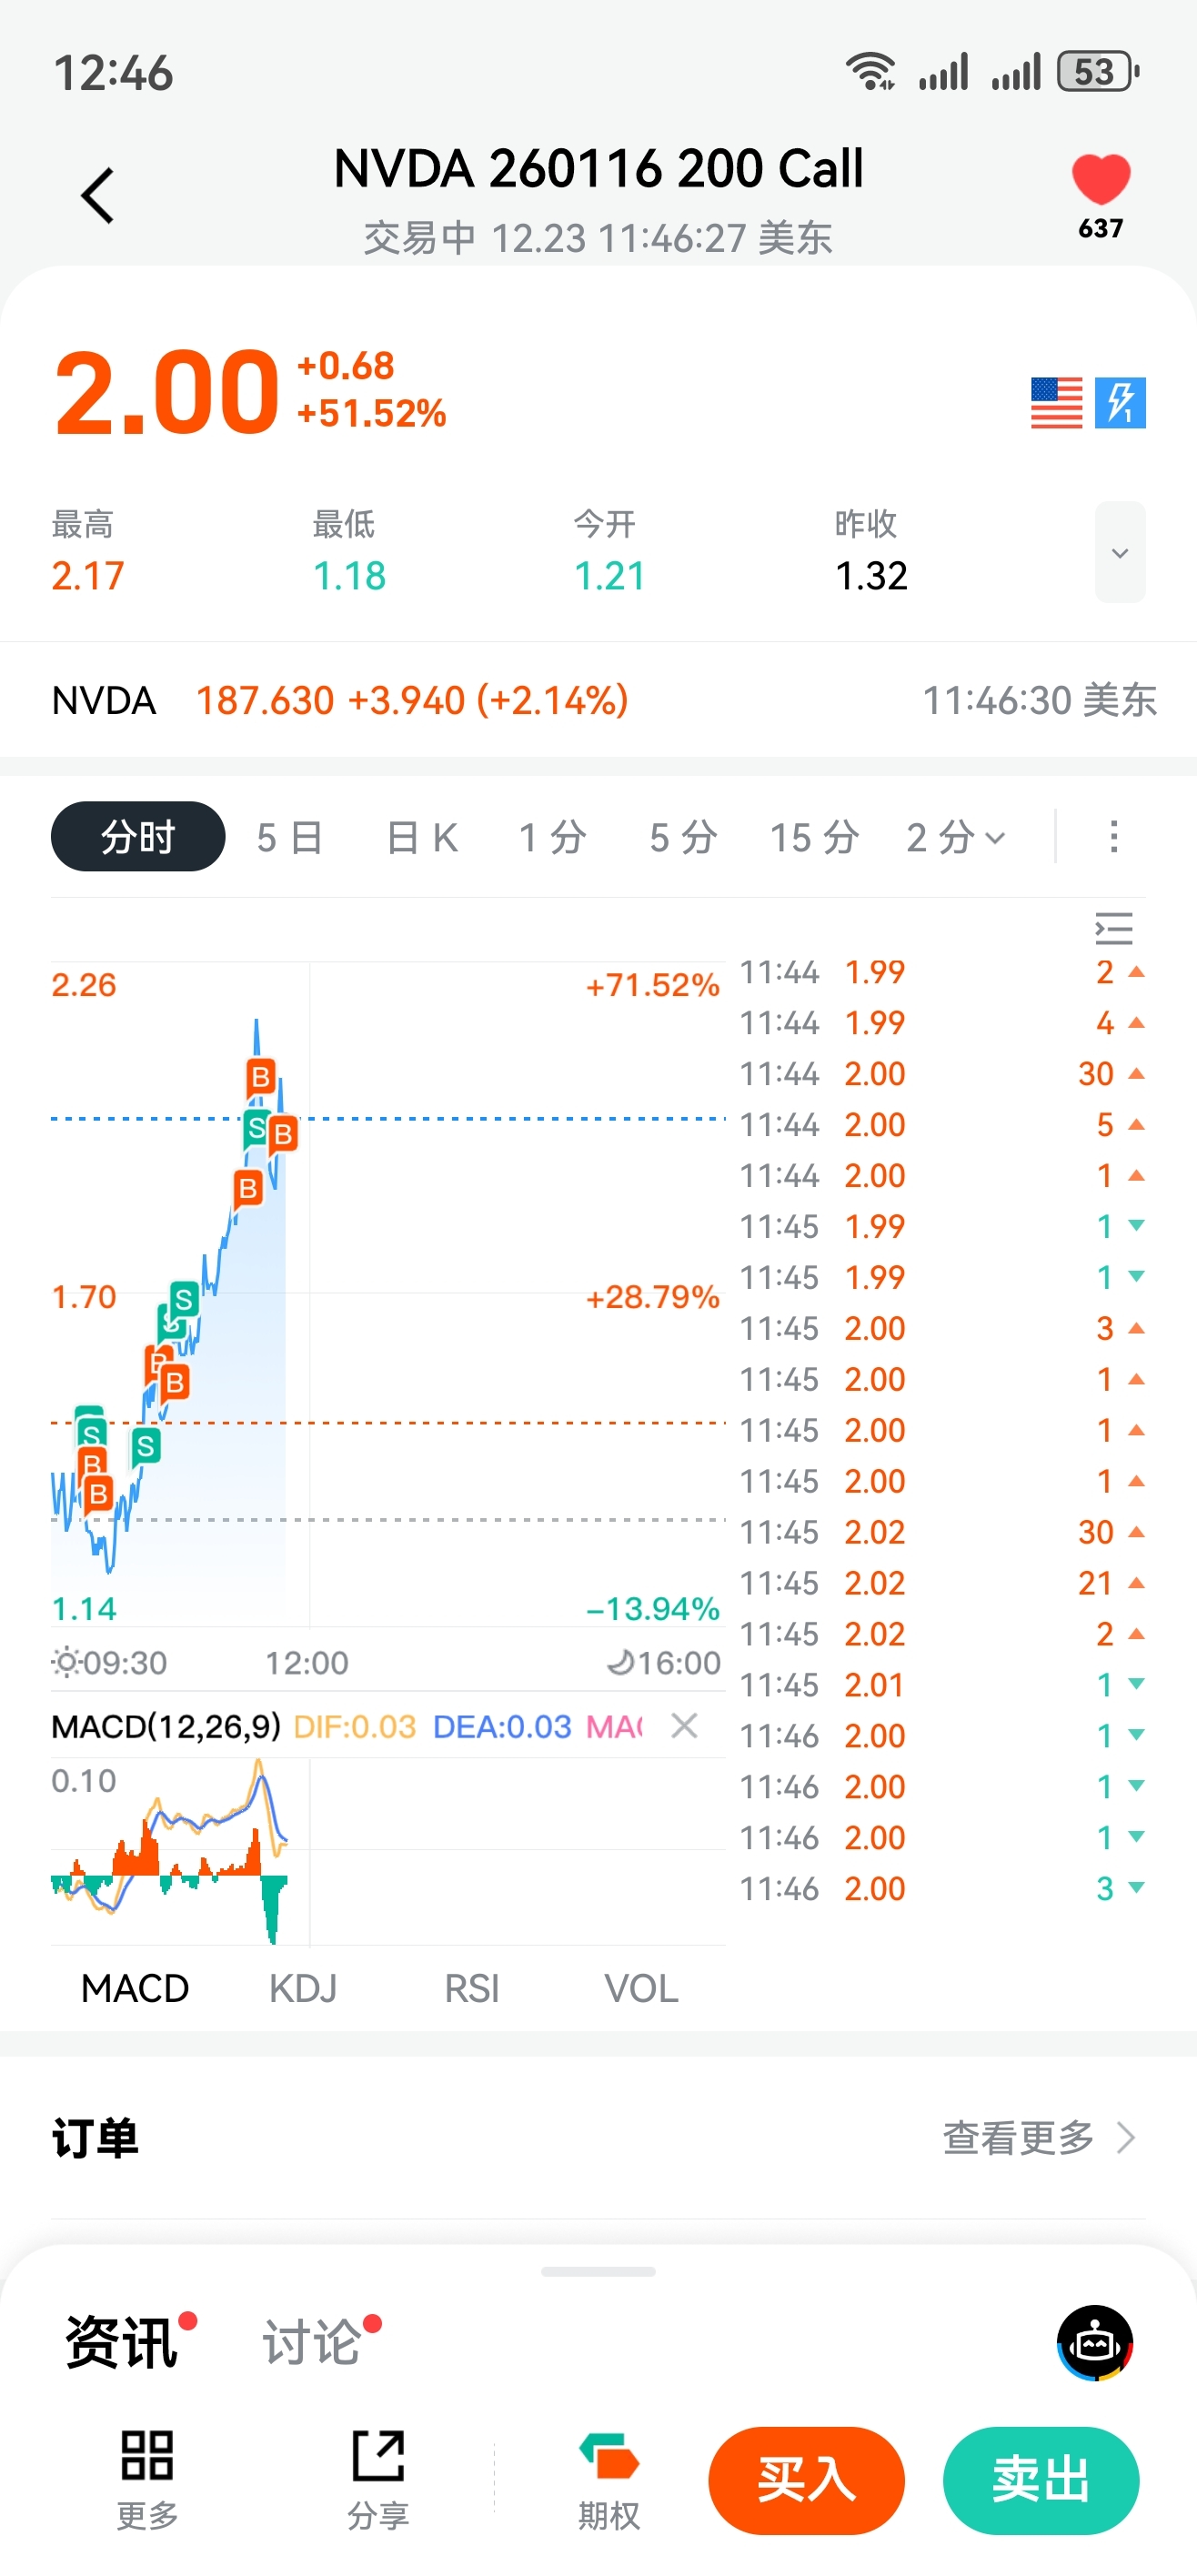Select the 分时 intraday chart tab

coord(138,837)
